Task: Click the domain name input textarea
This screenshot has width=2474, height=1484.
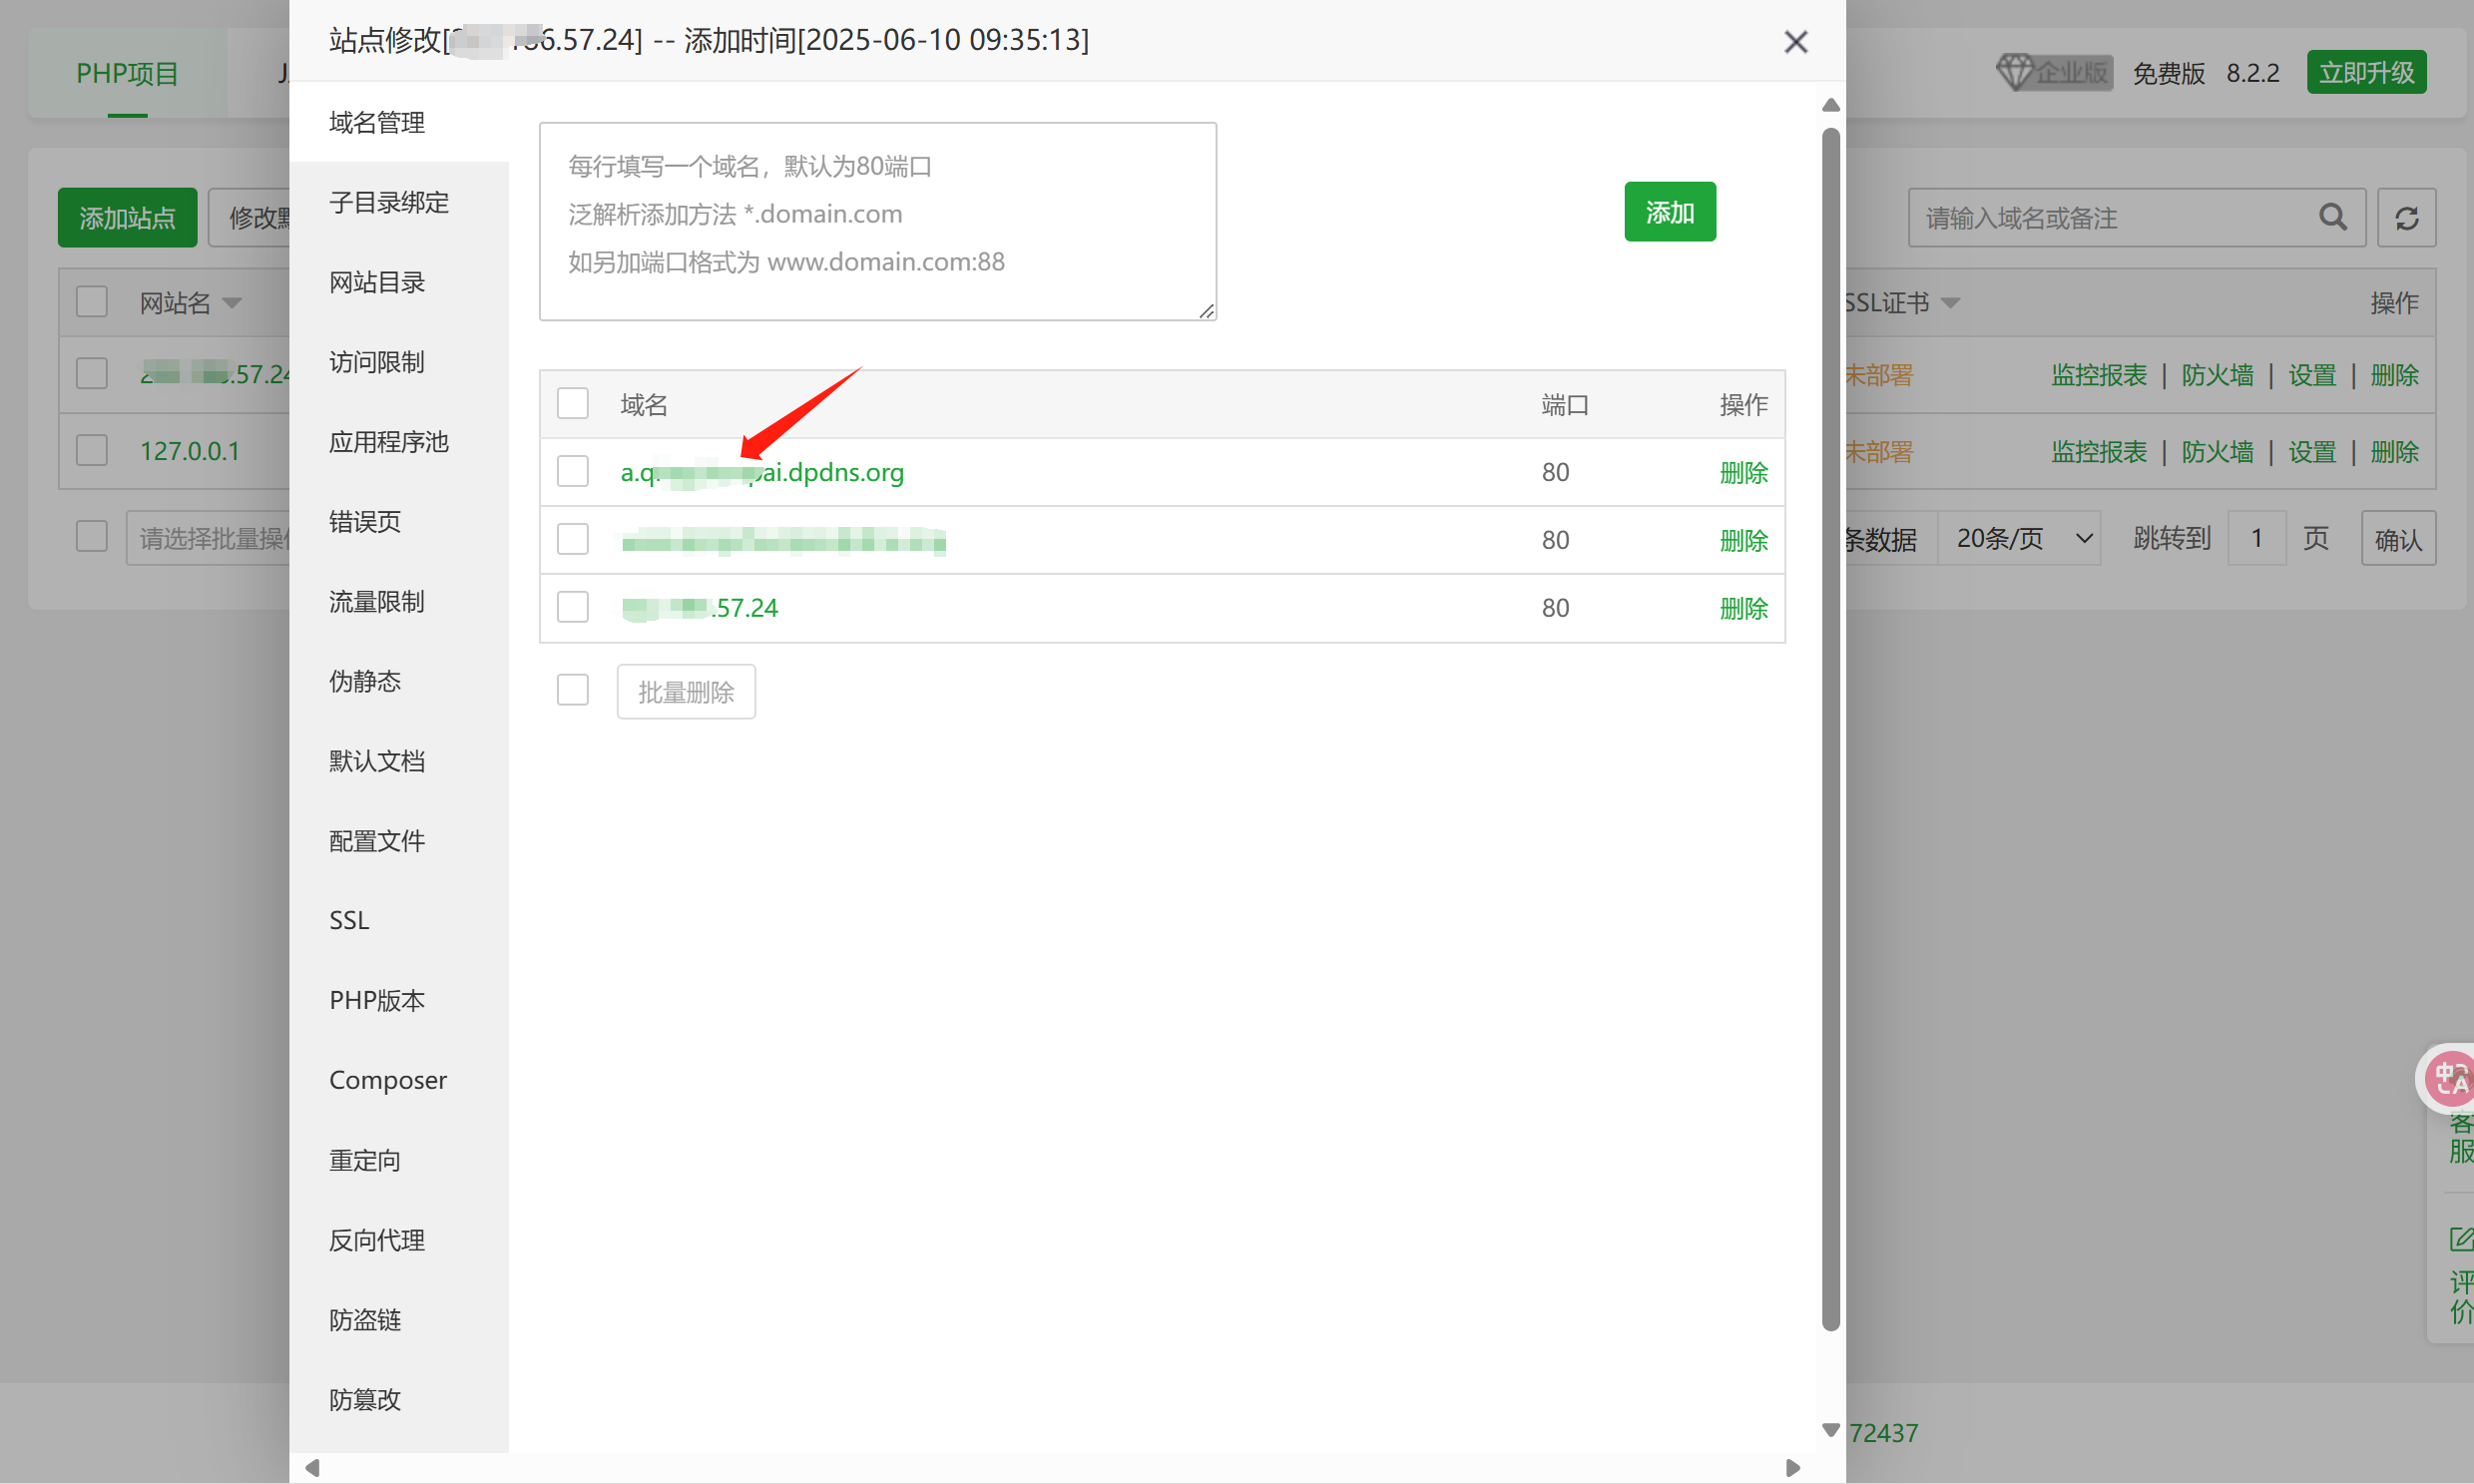Action: tap(877, 221)
